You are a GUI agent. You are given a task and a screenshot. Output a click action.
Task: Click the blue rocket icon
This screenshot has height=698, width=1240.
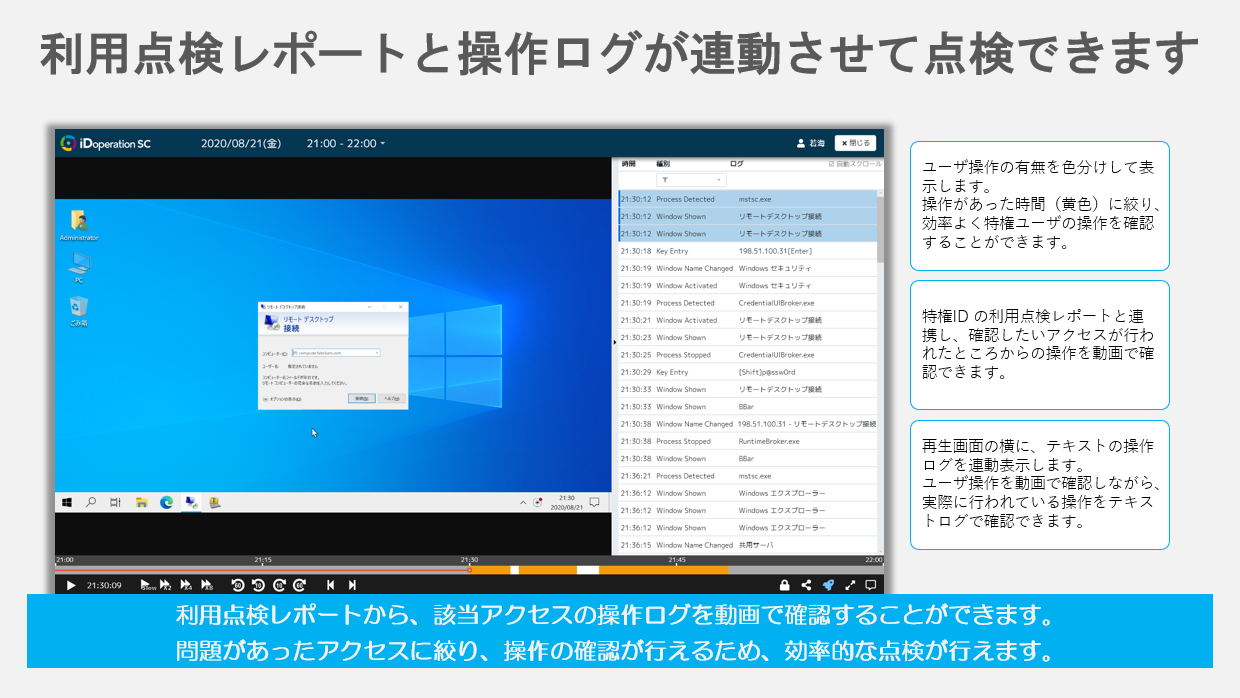click(x=828, y=585)
